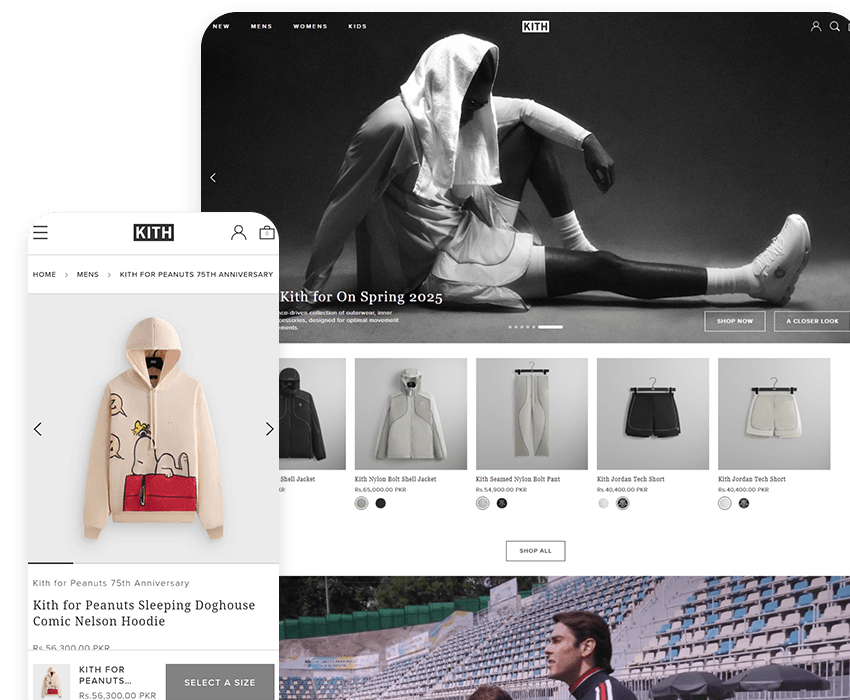Open the Kith Seamed Nylon Bolt Pant thumbnail
This screenshot has width=850, height=700.
pos(532,414)
